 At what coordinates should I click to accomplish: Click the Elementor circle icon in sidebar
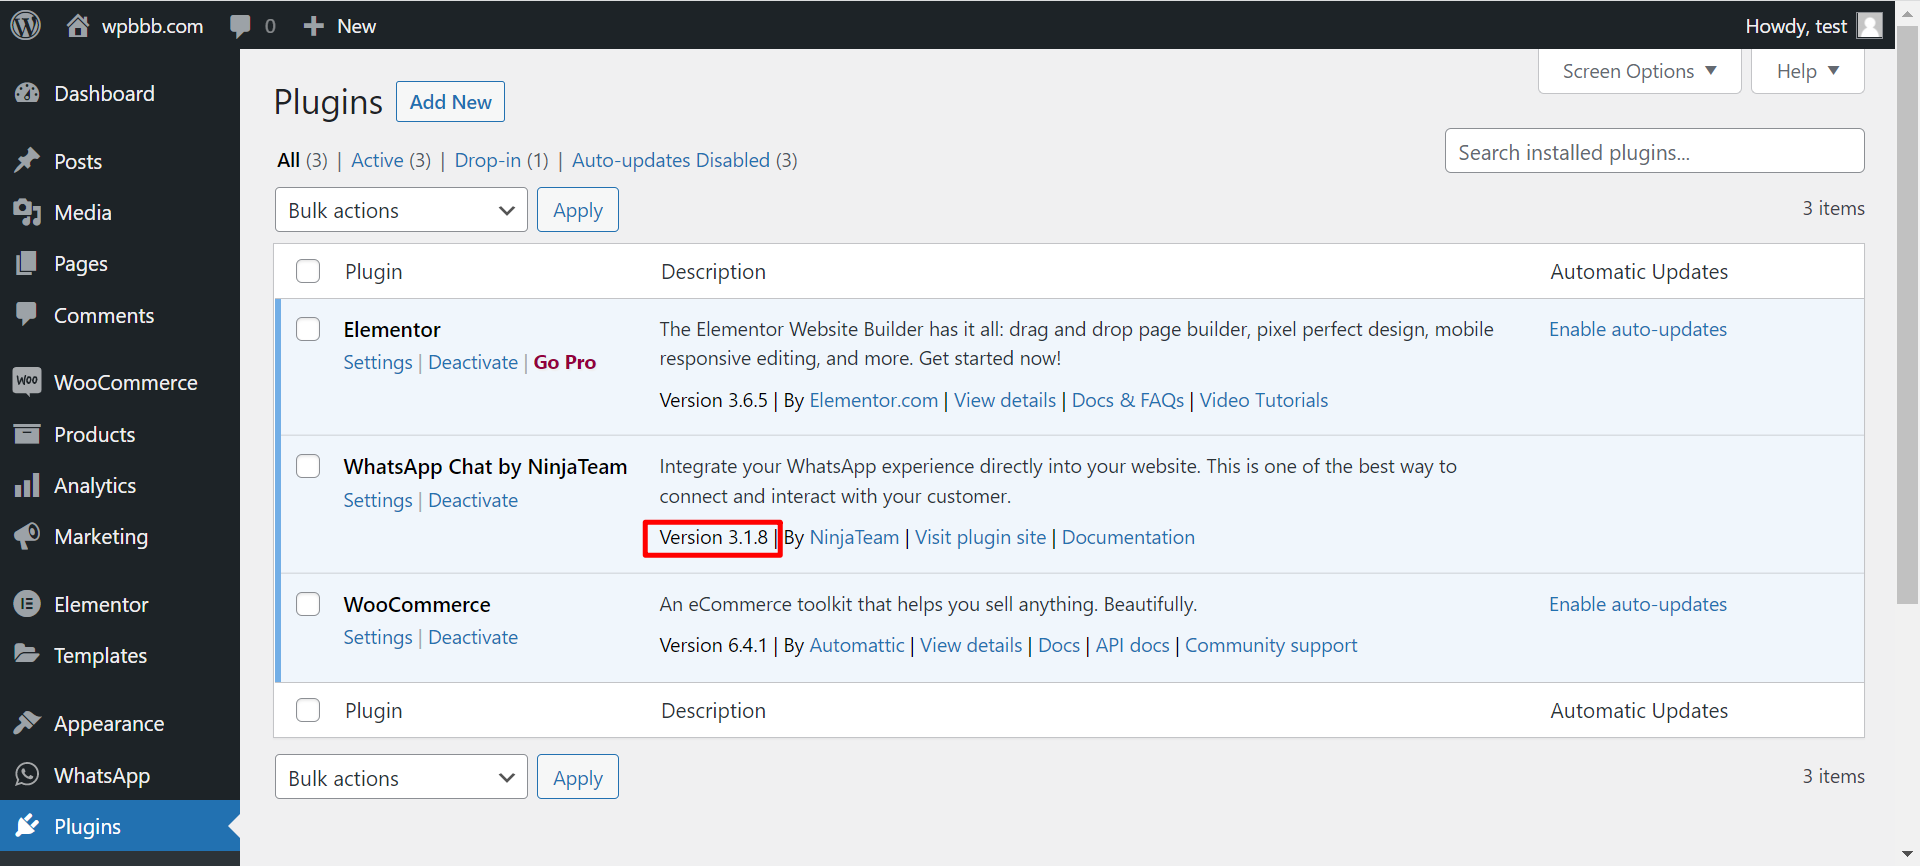(x=27, y=604)
